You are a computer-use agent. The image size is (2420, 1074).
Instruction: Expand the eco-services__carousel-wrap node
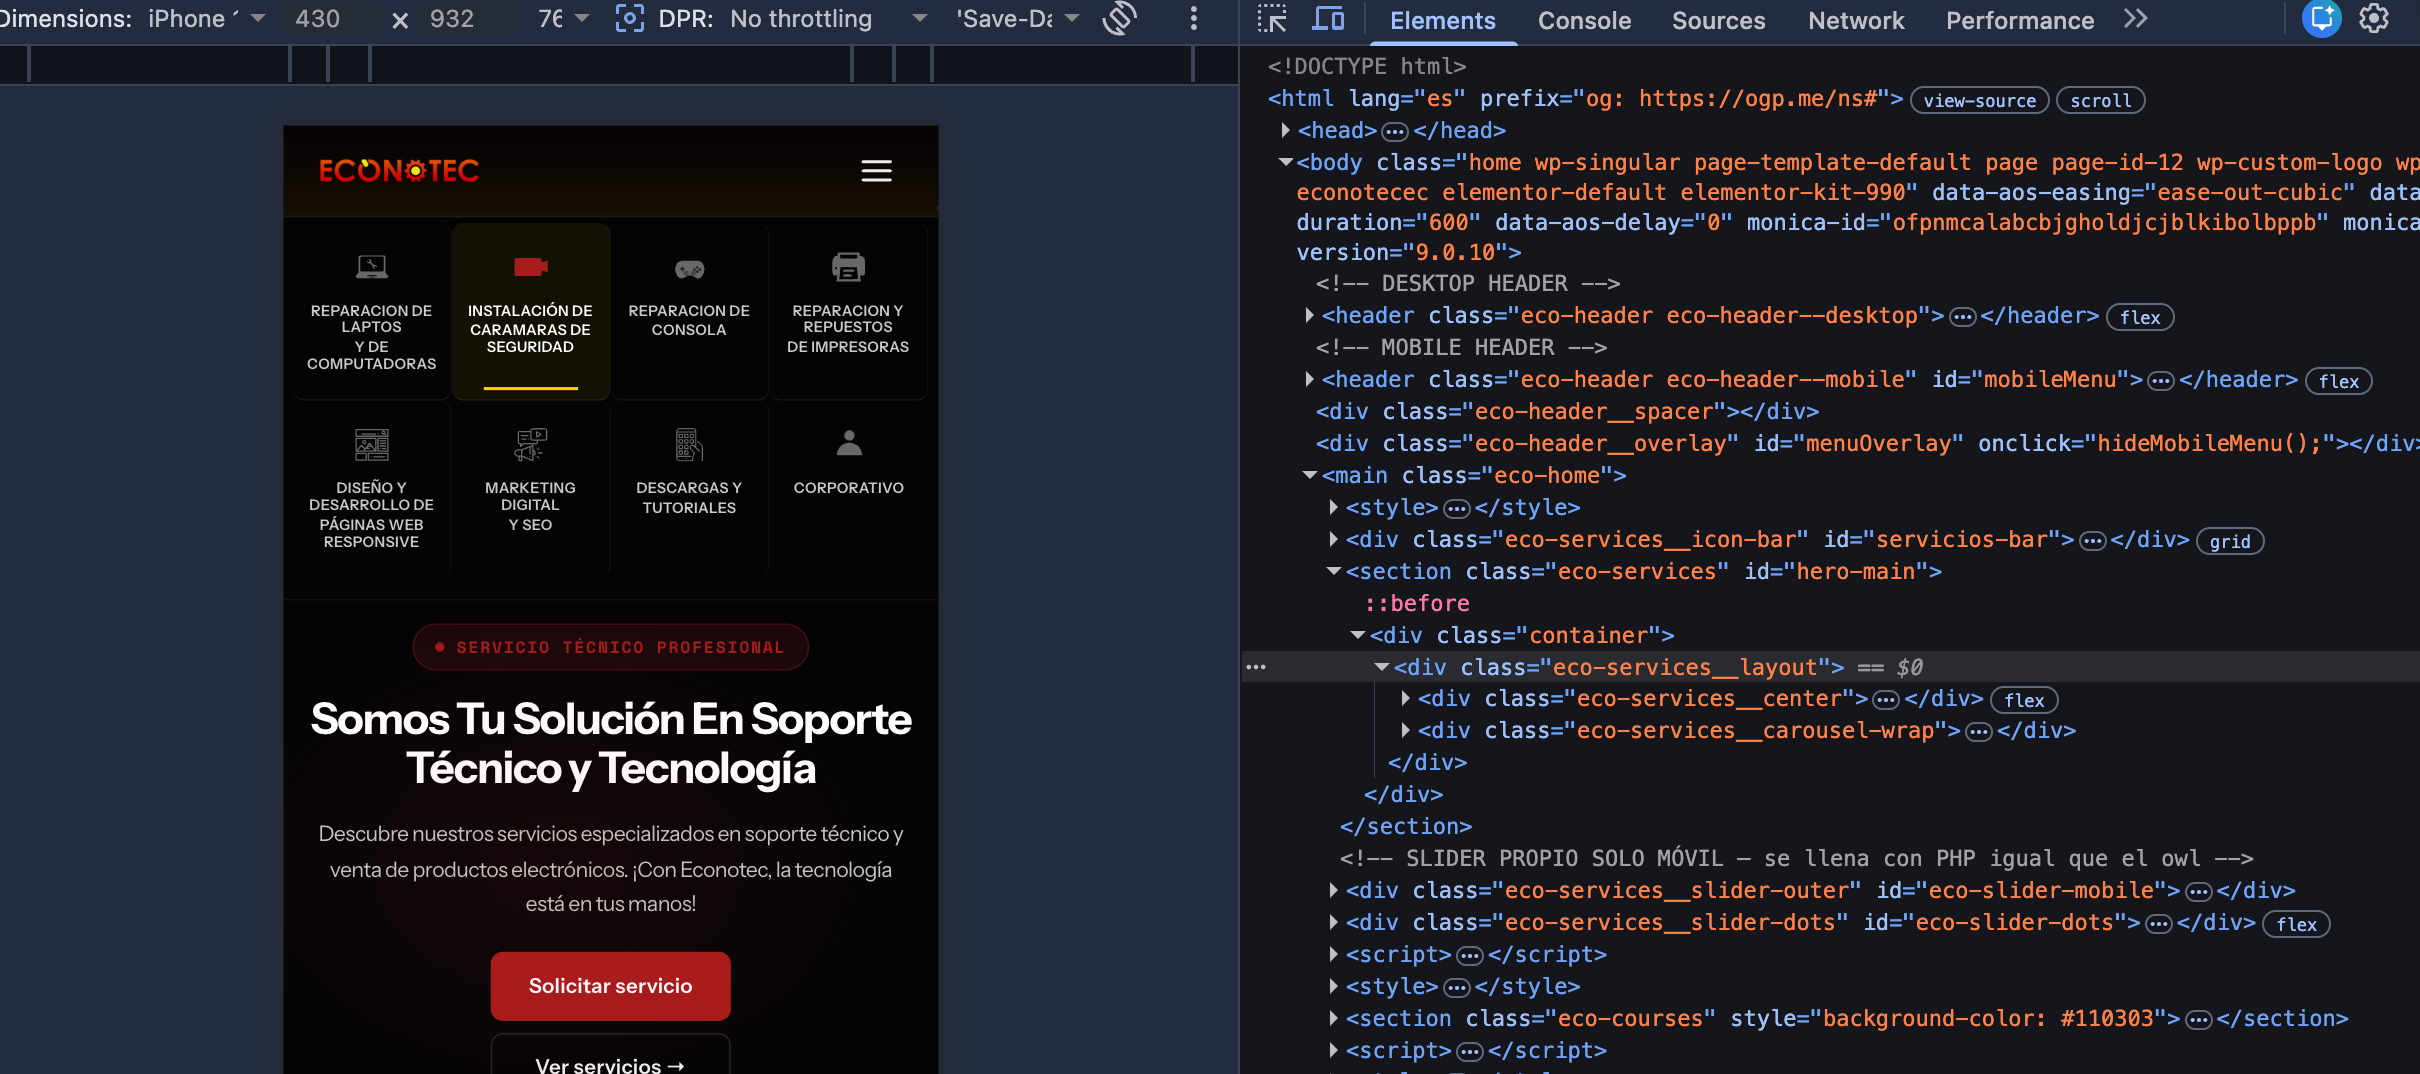[1405, 731]
